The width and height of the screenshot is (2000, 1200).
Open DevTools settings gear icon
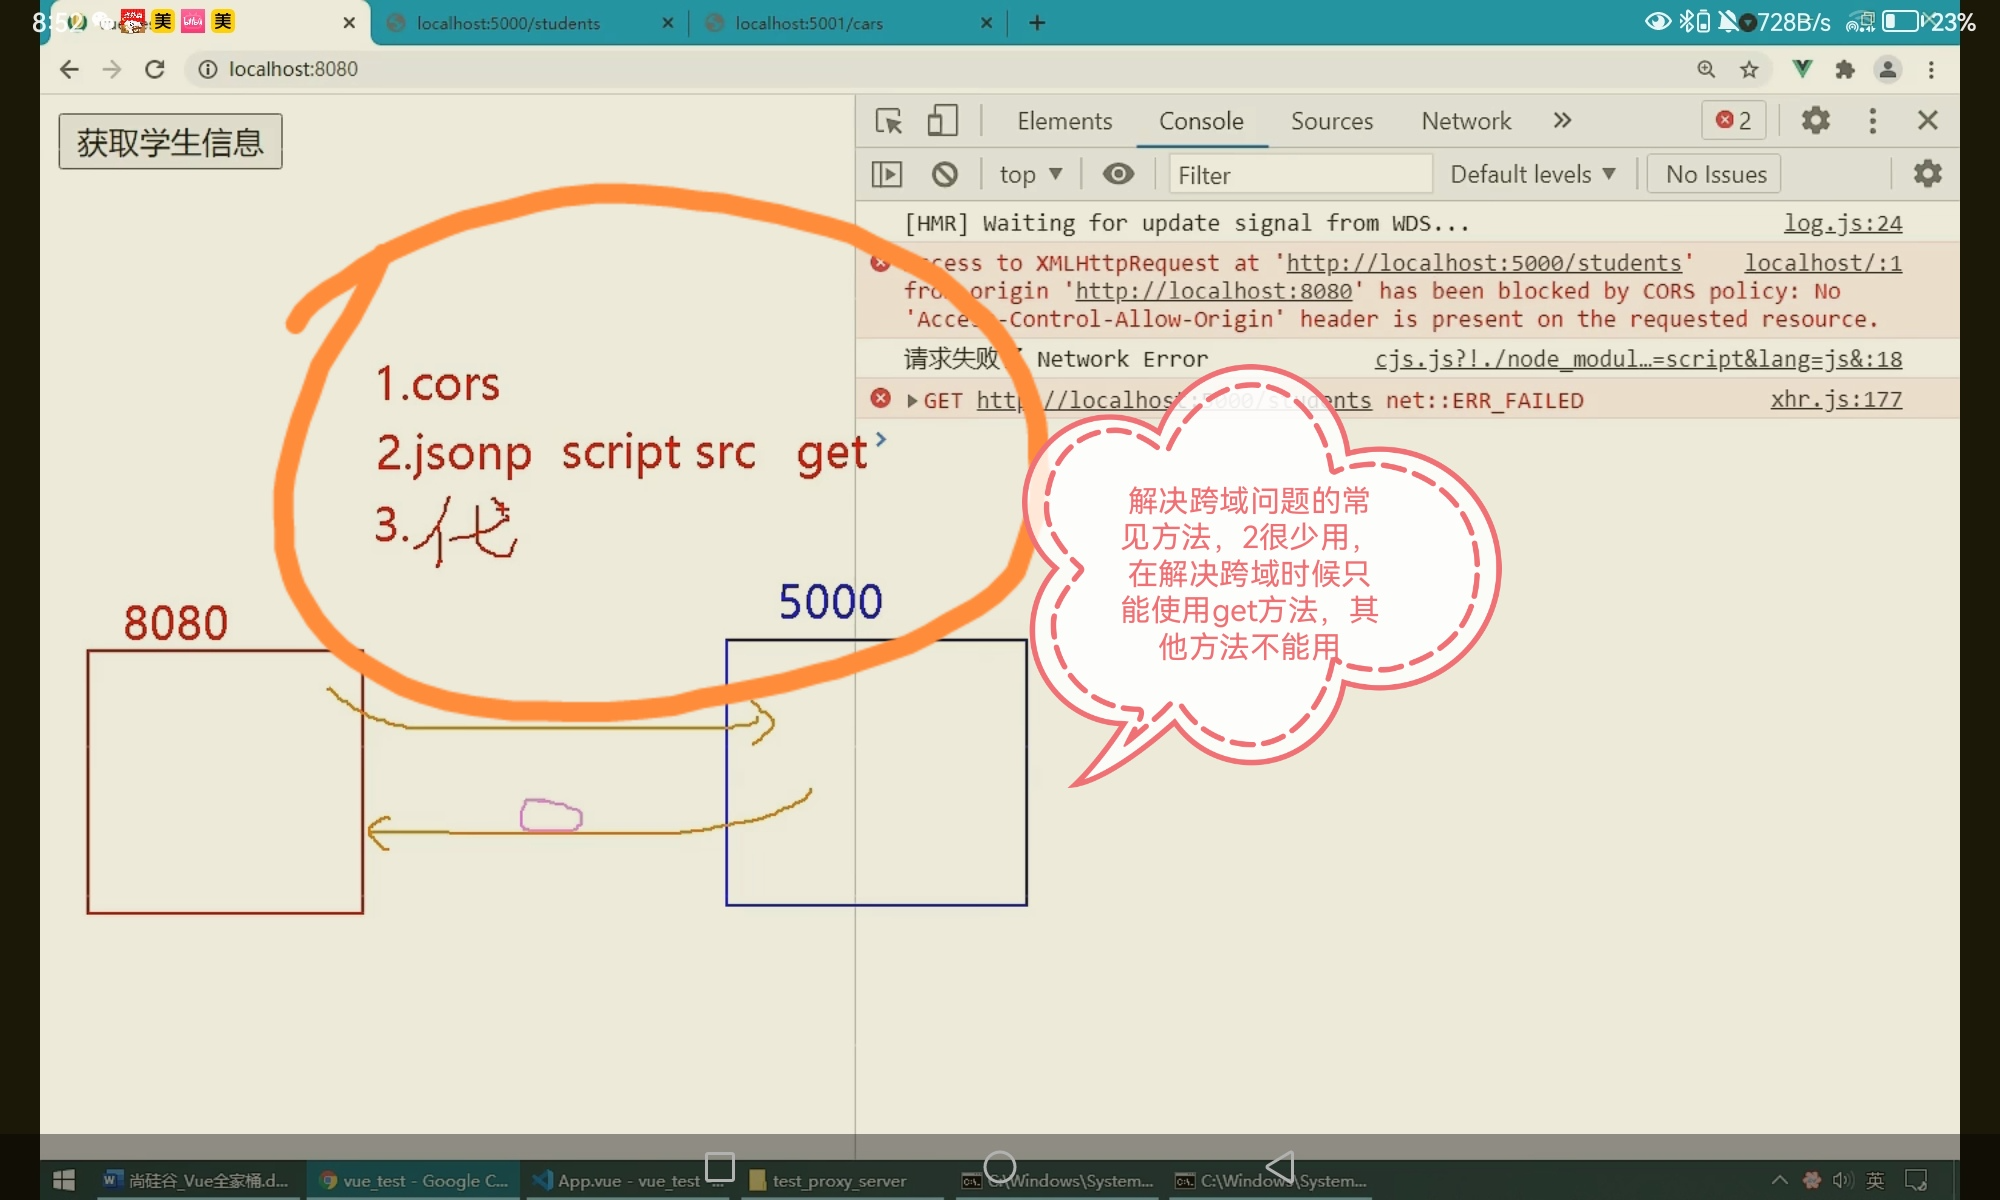[1815, 121]
